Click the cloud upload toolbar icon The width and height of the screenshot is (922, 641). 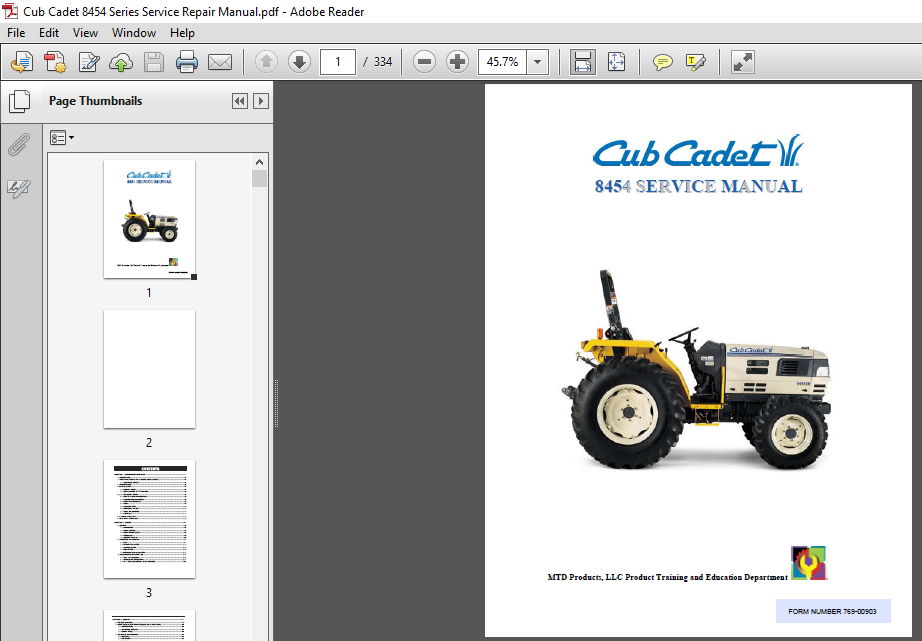click(121, 62)
